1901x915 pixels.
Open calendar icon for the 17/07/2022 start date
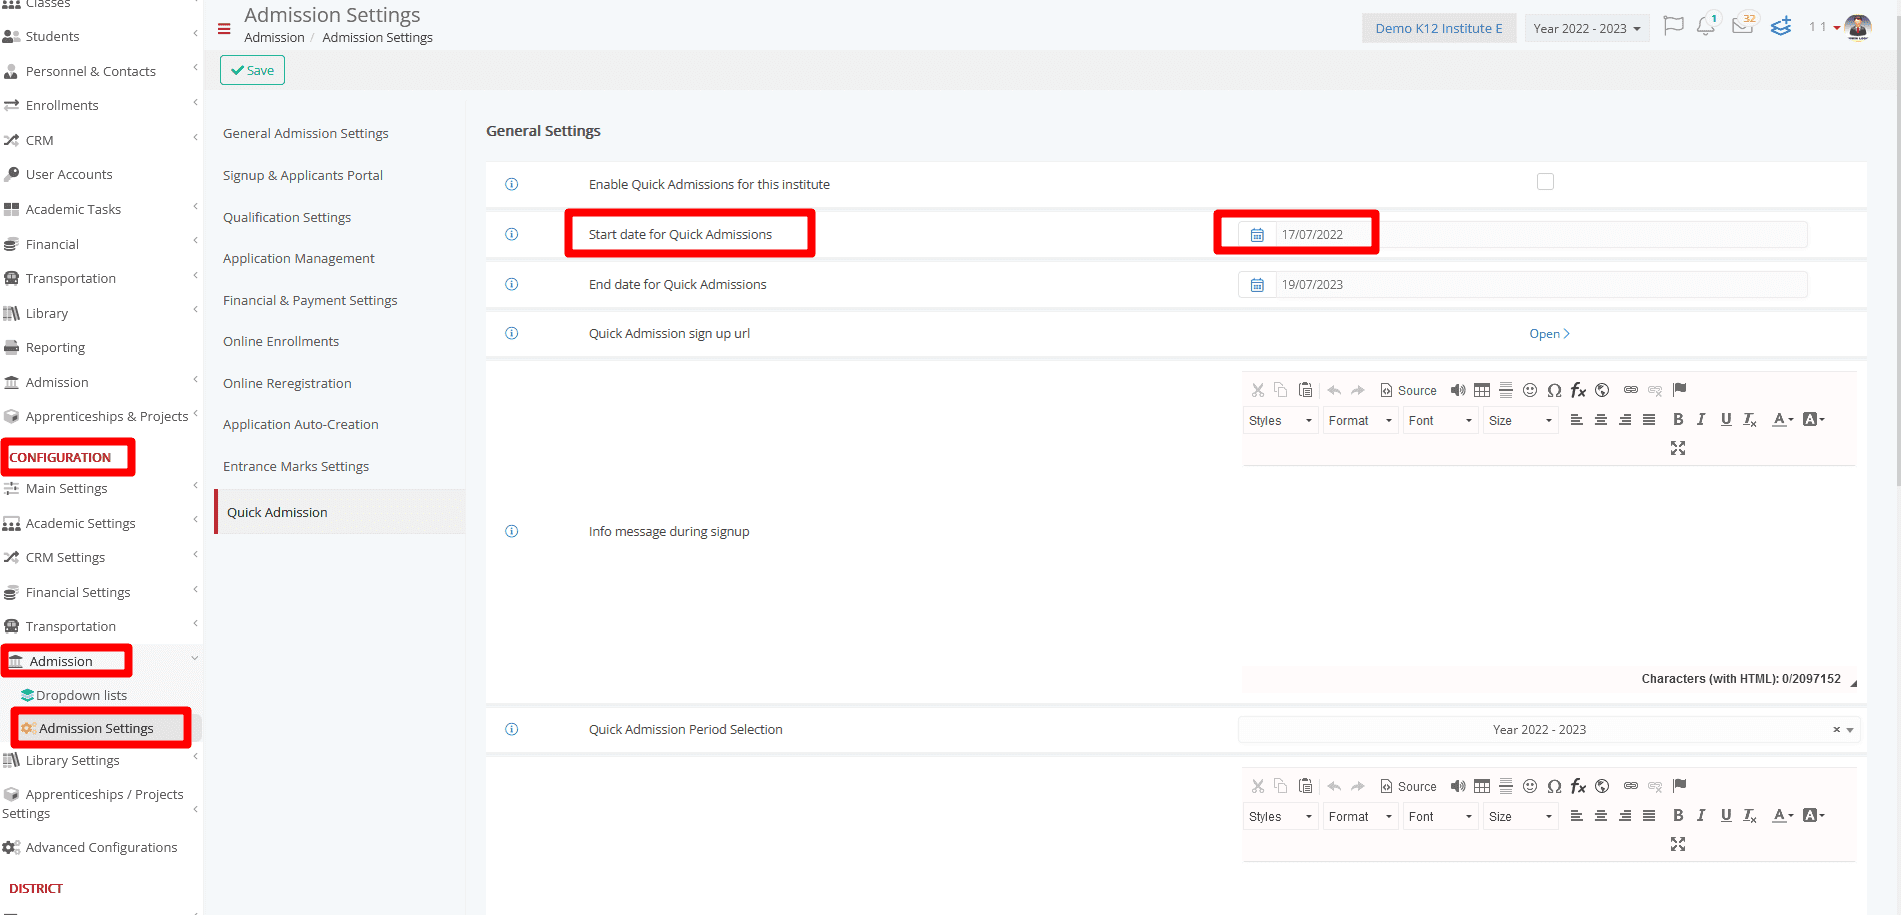(x=1257, y=235)
